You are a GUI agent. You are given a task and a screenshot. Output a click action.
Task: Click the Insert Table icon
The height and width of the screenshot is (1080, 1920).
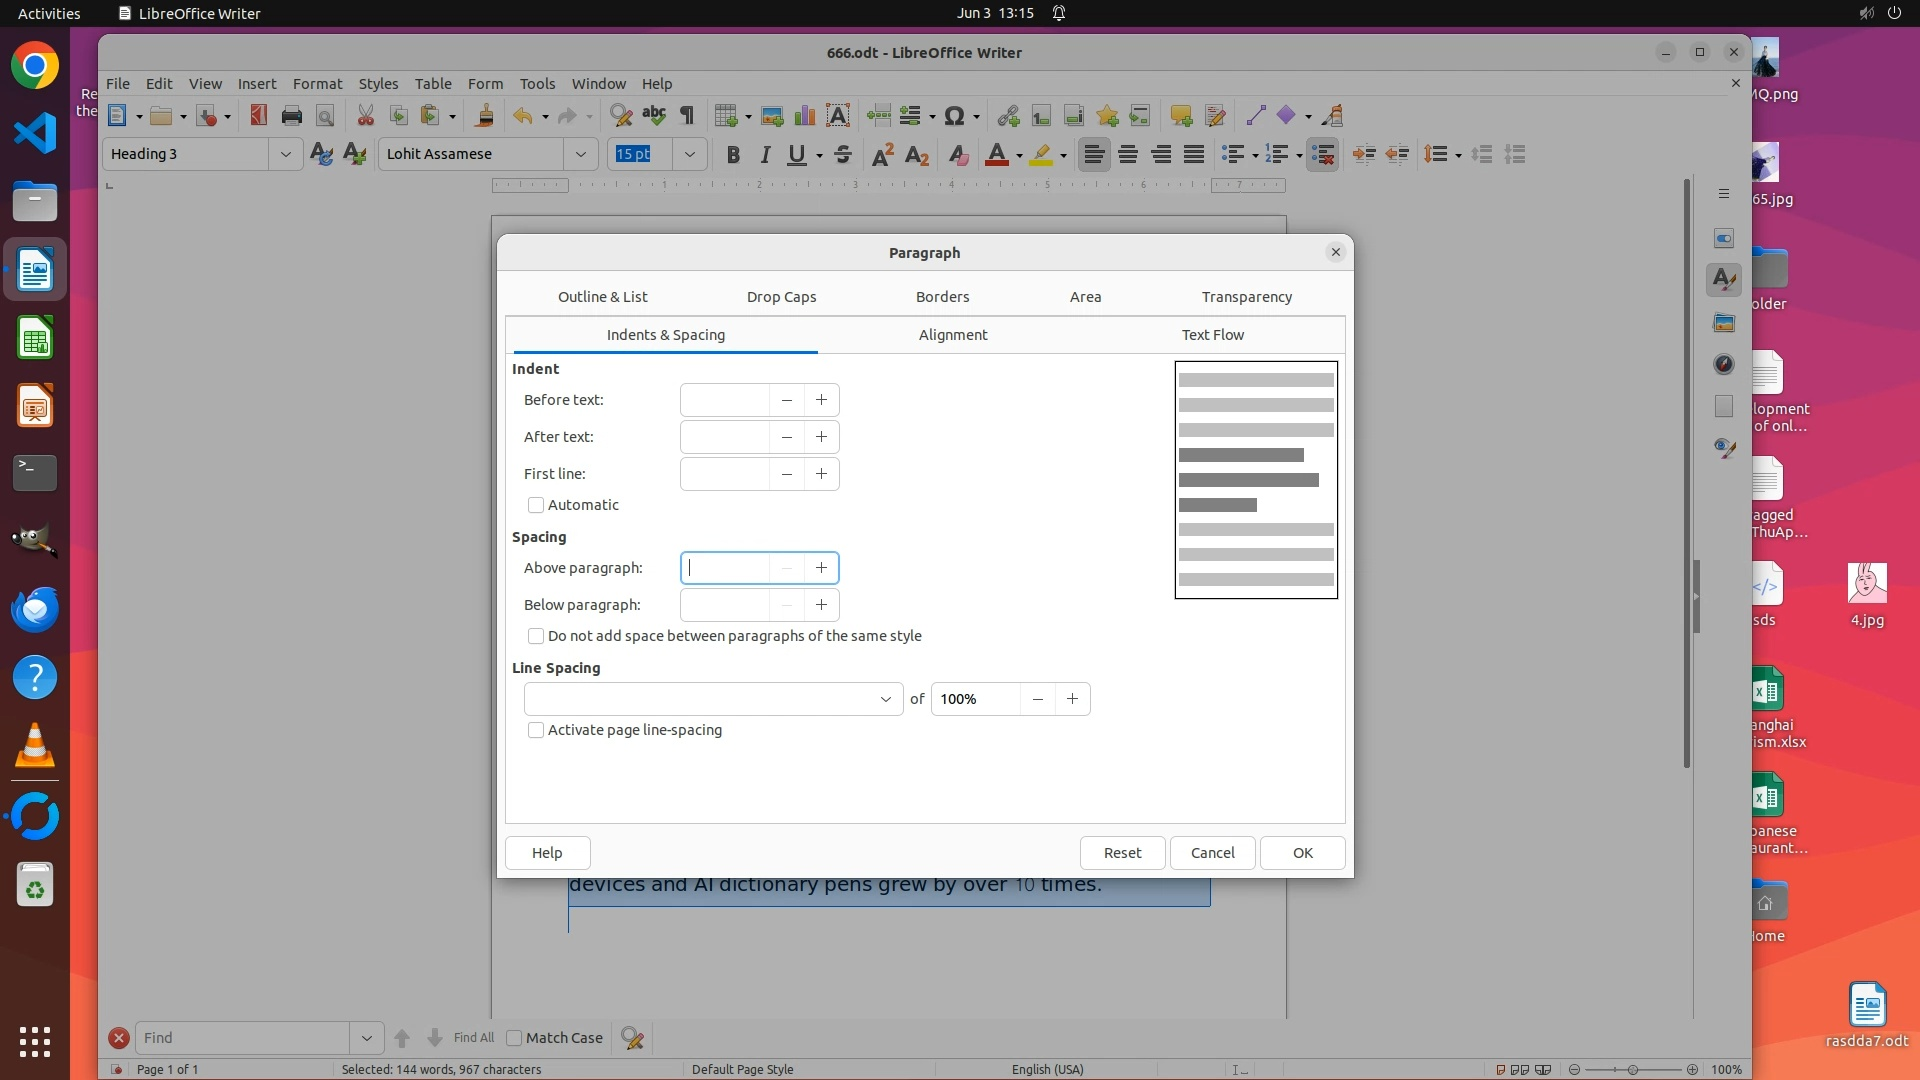click(726, 116)
